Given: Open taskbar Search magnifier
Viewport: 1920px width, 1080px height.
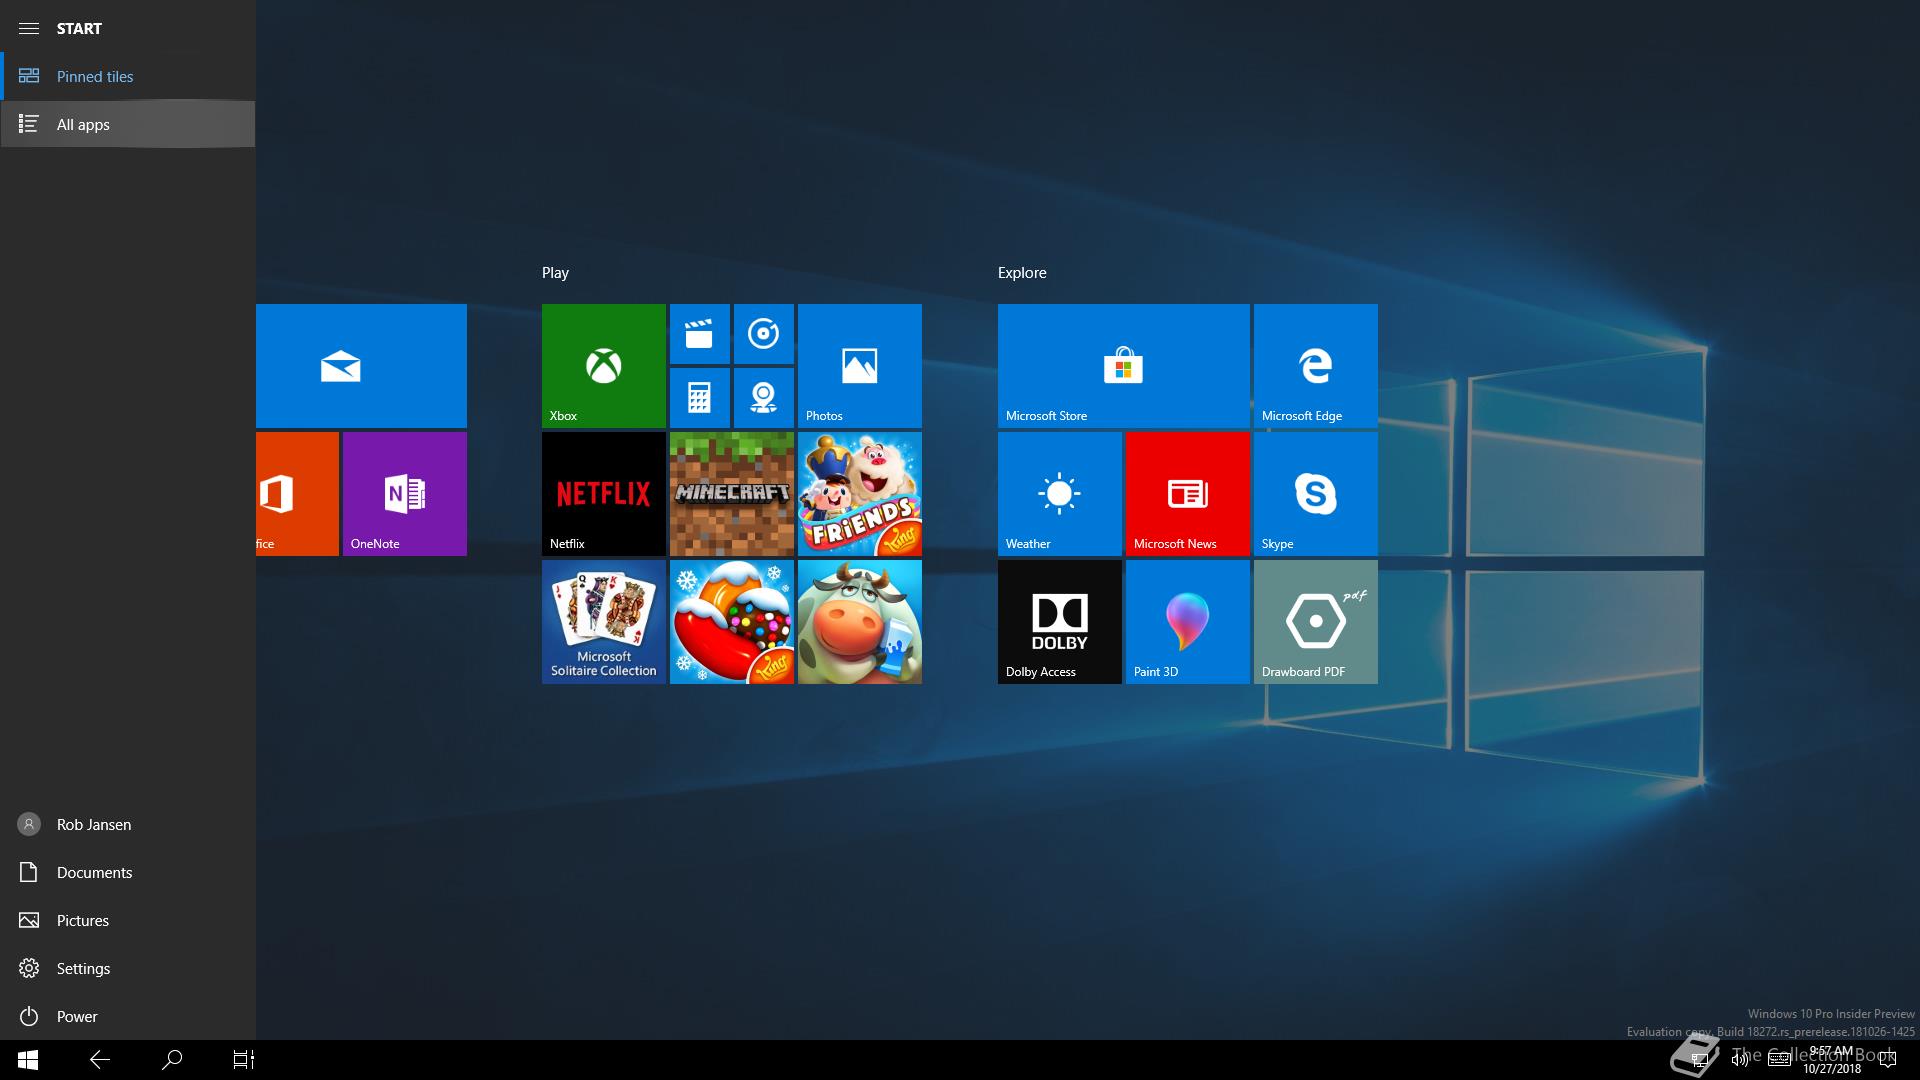Looking at the screenshot, I should click(x=172, y=1060).
